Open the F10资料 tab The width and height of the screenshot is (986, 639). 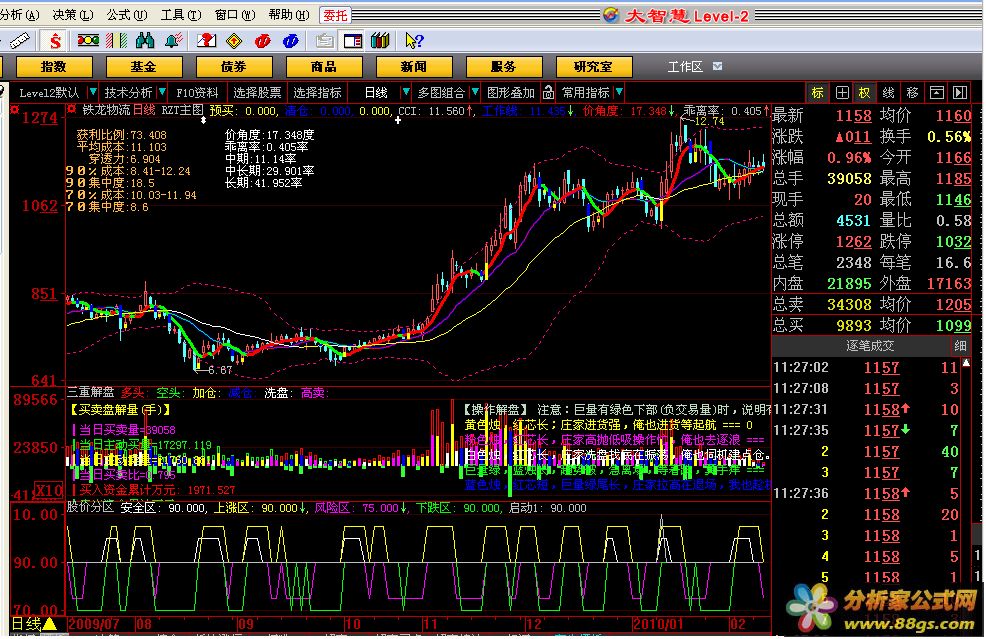point(197,92)
